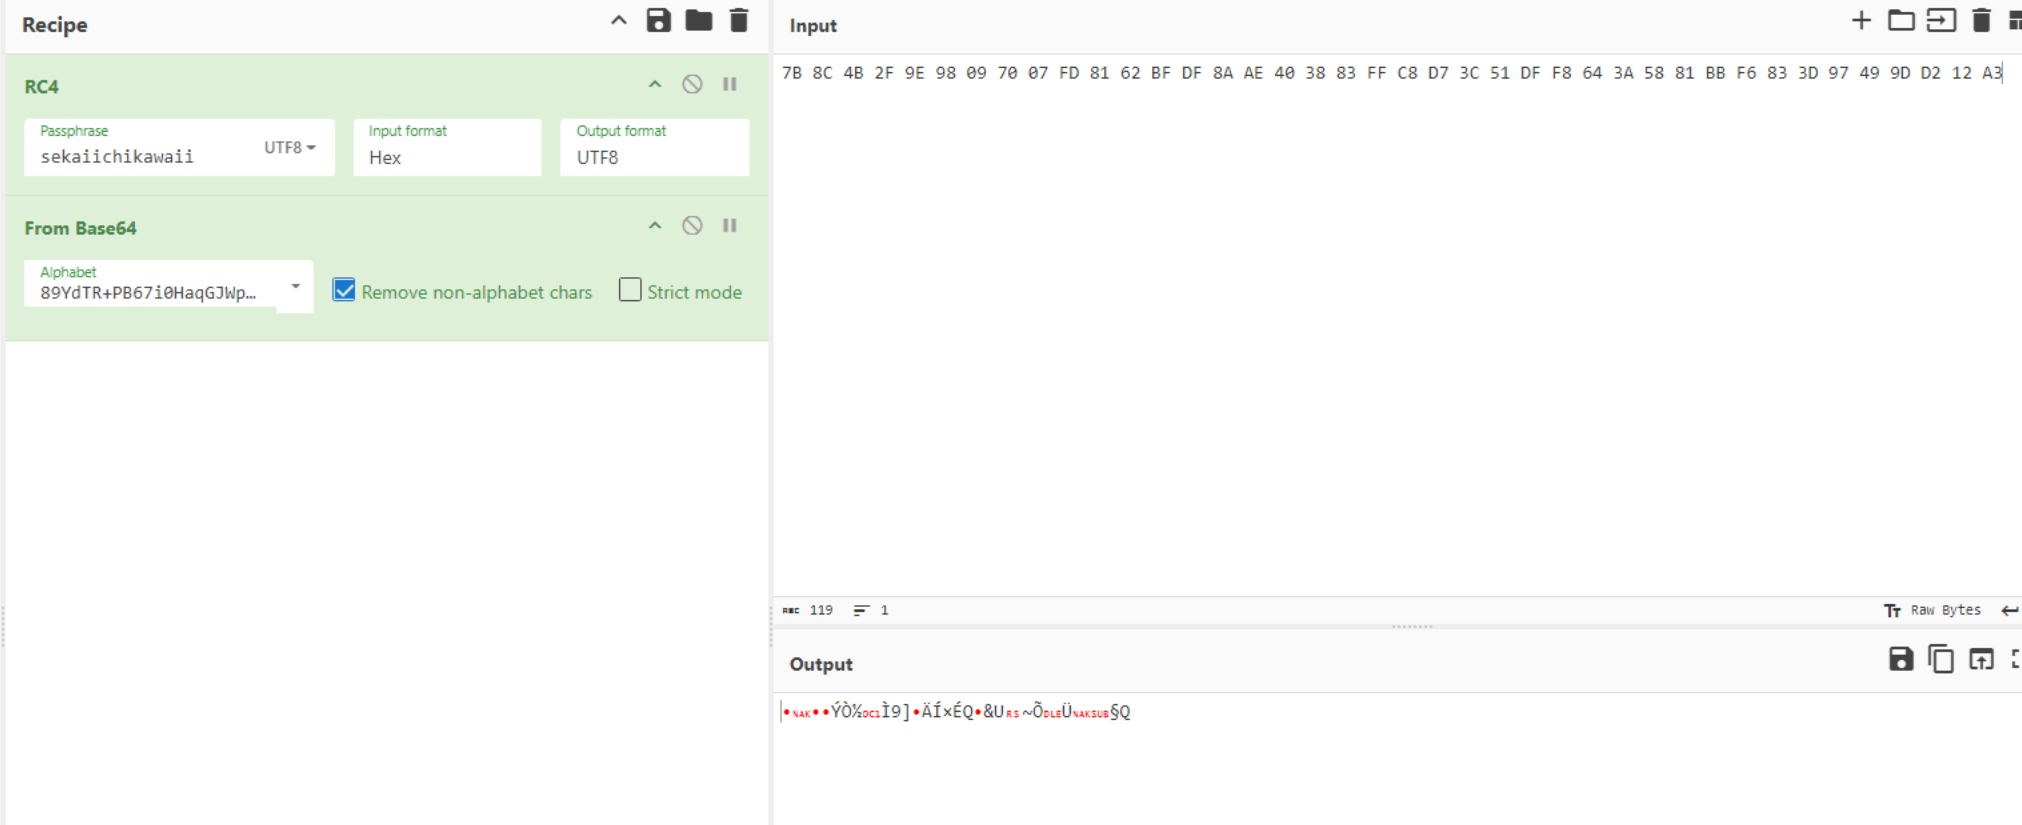Image resolution: width=2022 pixels, height=825 pixels.
Task: Open the passphrase UTF8 encoding dropdown
Action: [x=290, y=148]
